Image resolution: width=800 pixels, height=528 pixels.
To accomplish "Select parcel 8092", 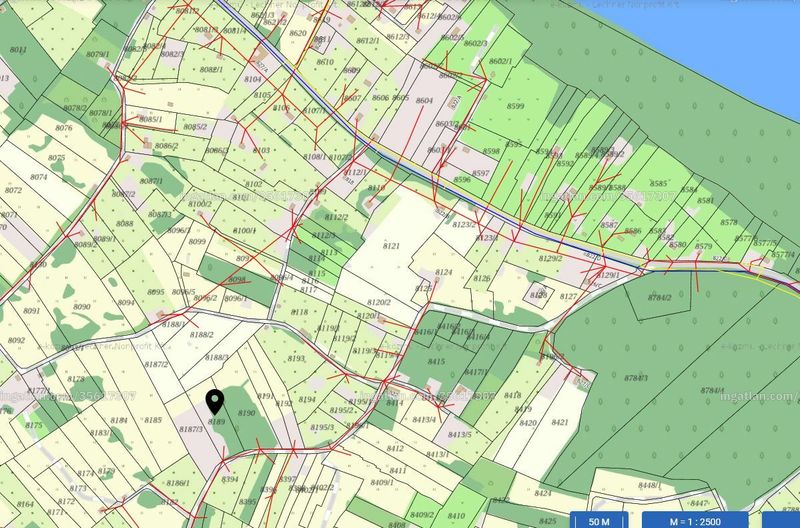I will [16, 340].
